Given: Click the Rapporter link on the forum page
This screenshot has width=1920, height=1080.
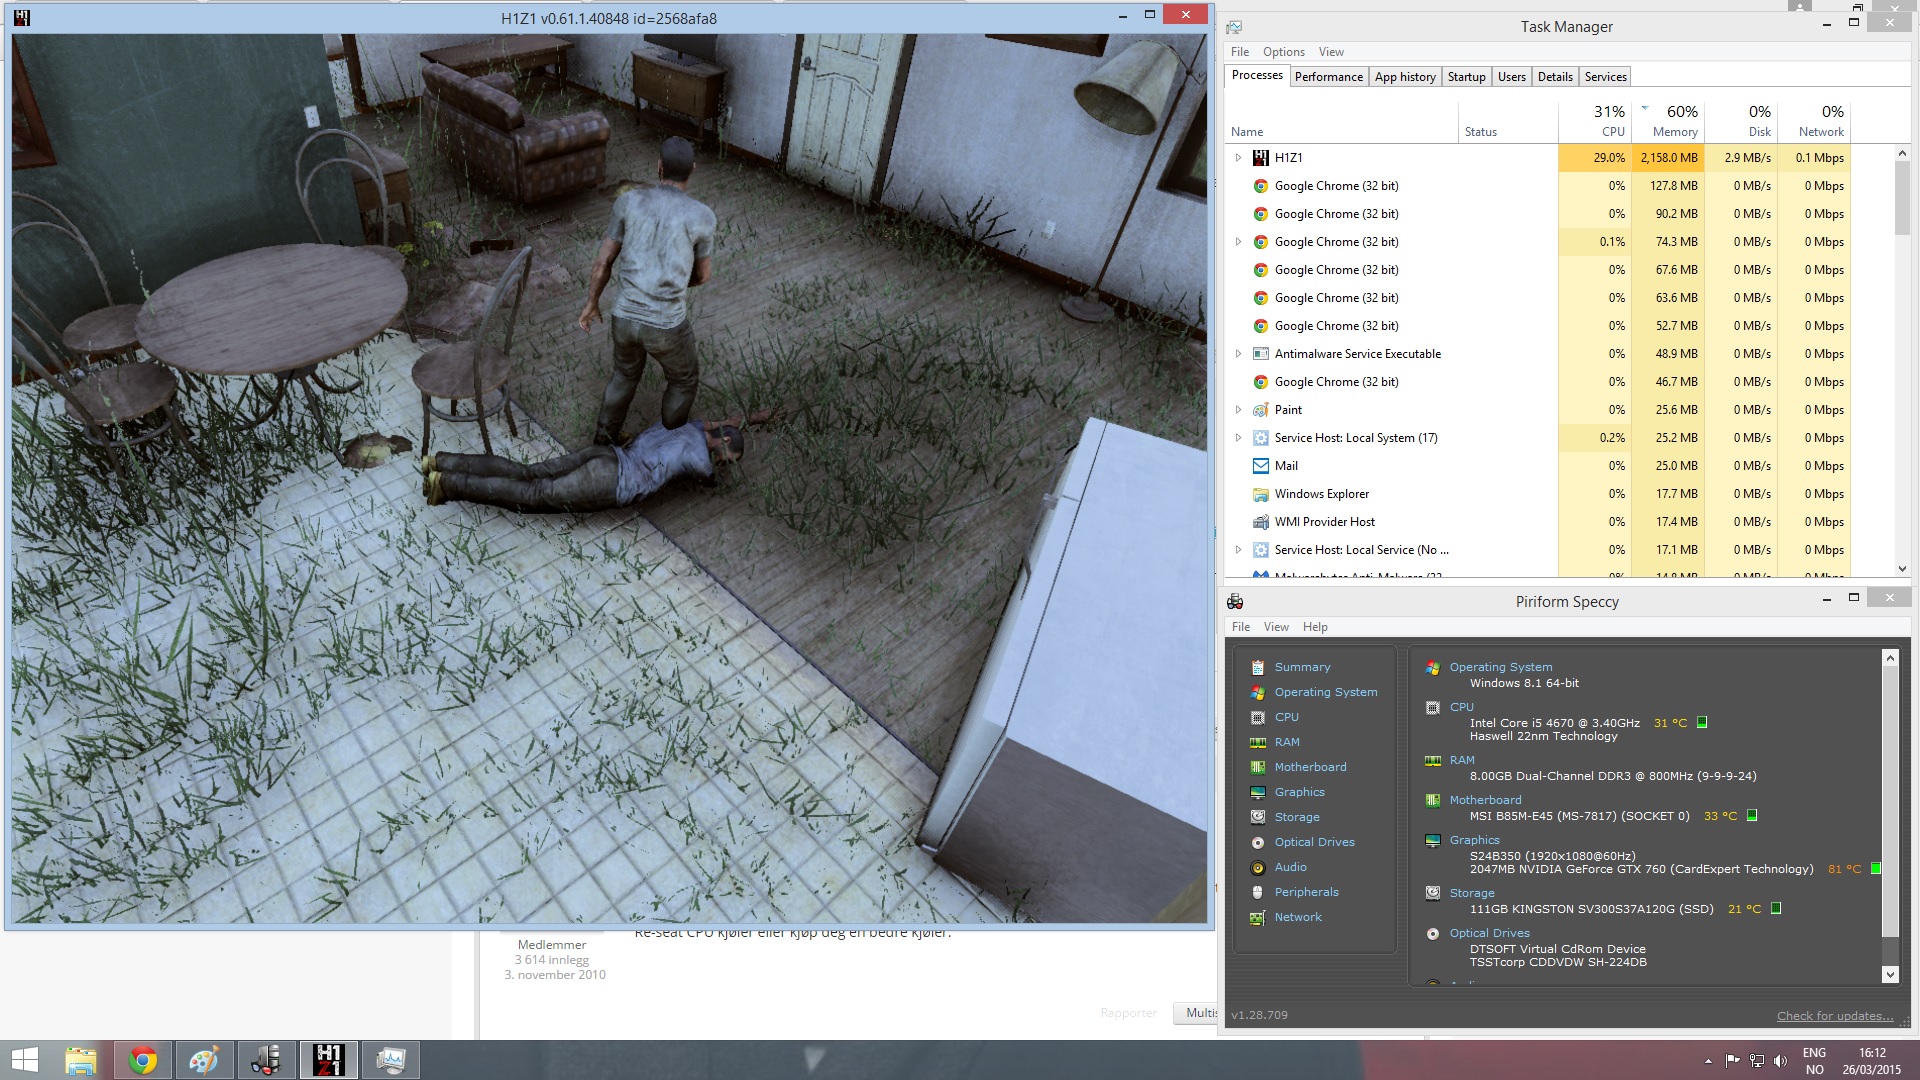Looking at the screenshot, I should [1128, 1013].
